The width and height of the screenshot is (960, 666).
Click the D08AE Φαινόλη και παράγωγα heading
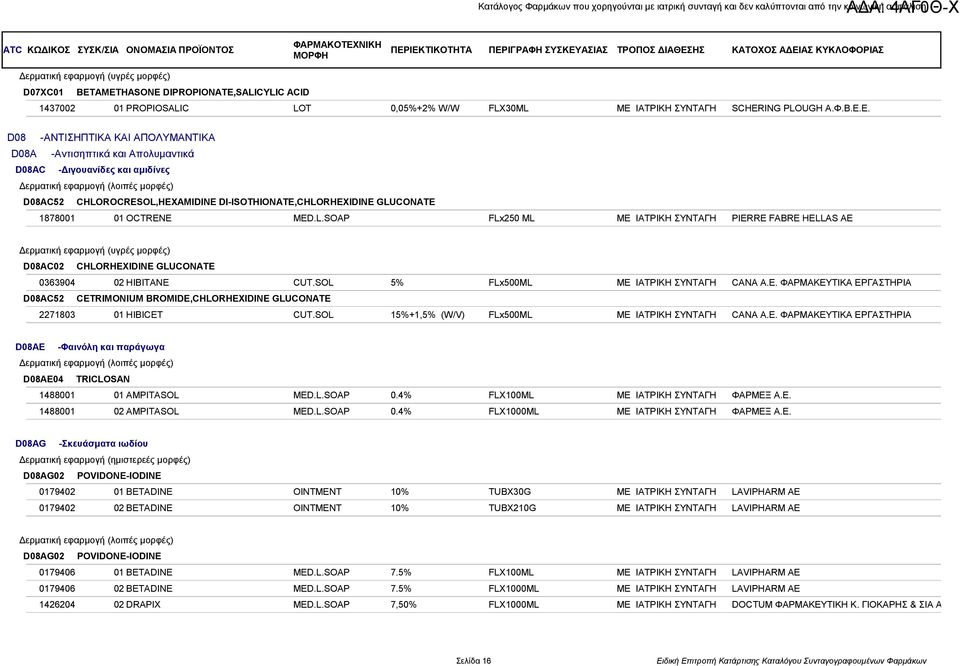90,347
